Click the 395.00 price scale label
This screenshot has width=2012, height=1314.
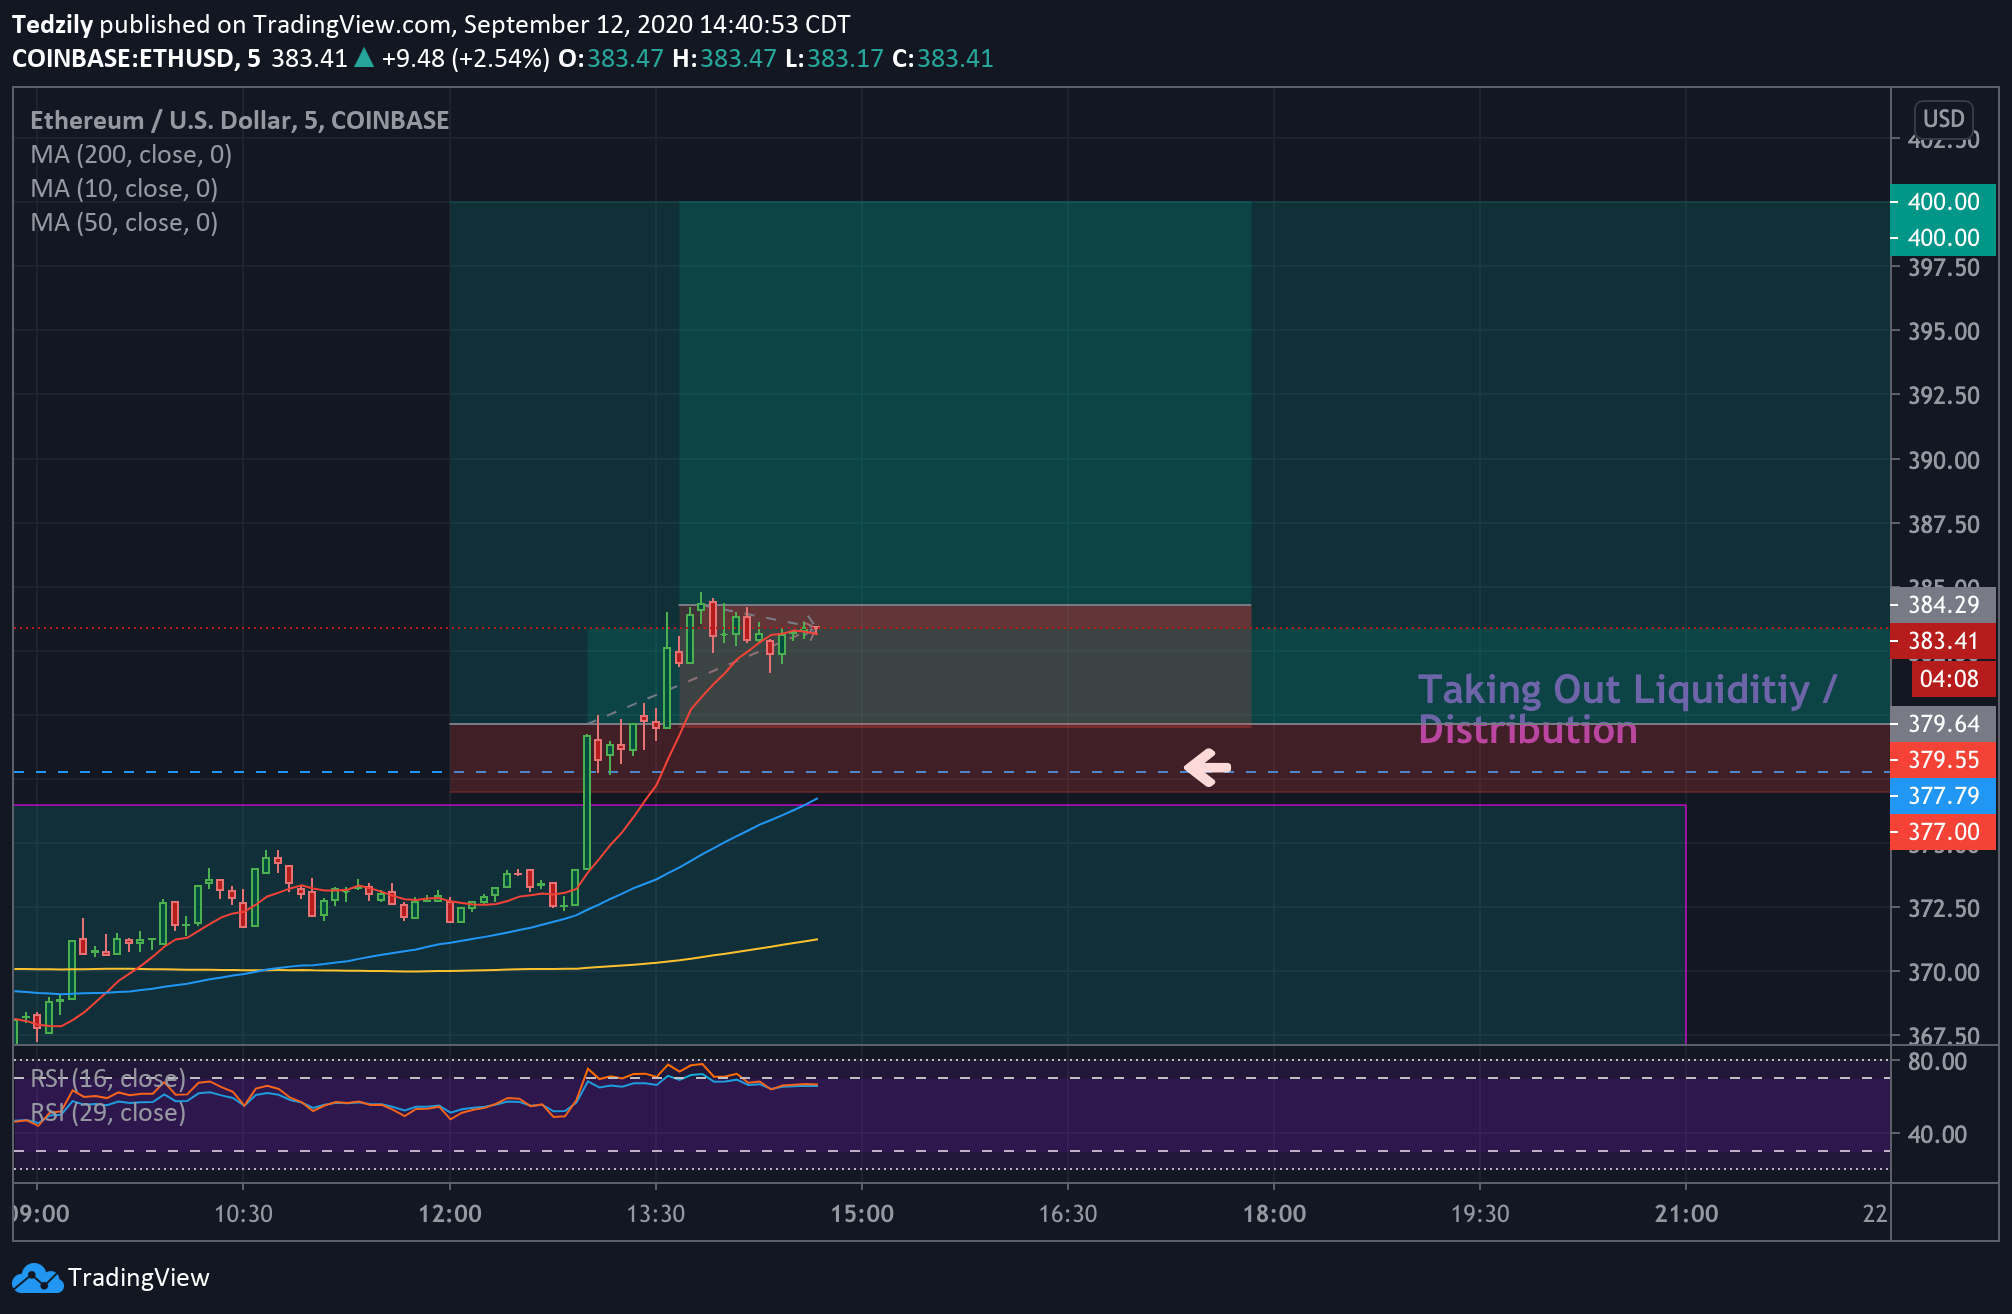[1943, 332]
